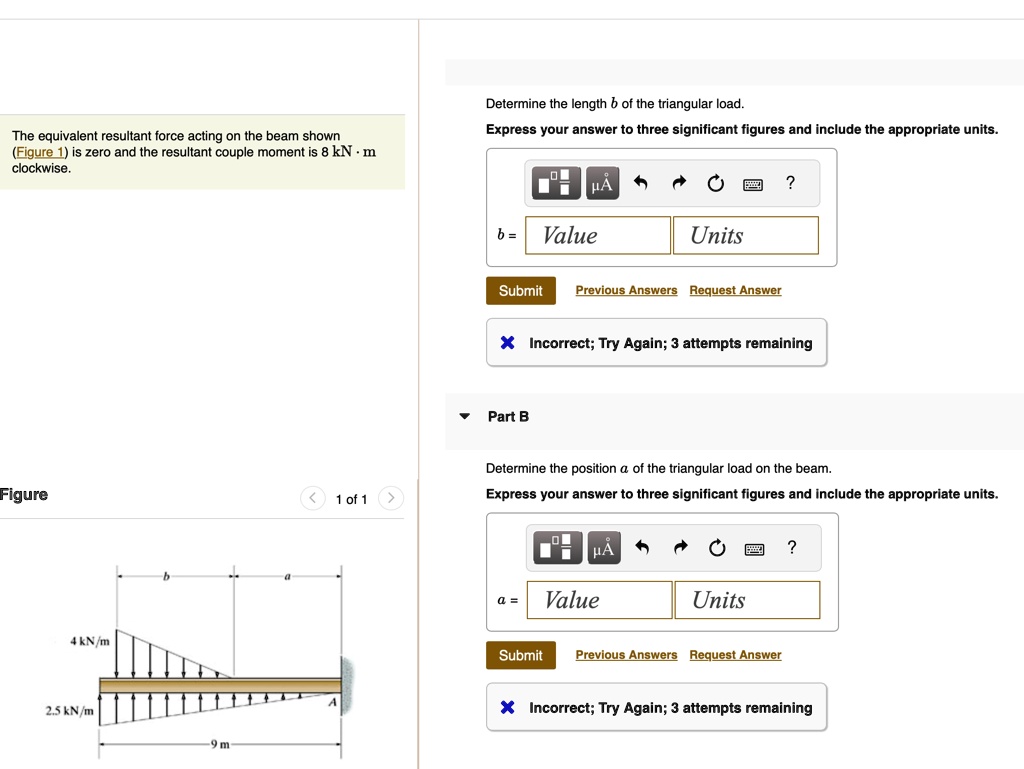Submit the answer for position a
Screen dimensions: 1024x769
click(x=520, y=655)
